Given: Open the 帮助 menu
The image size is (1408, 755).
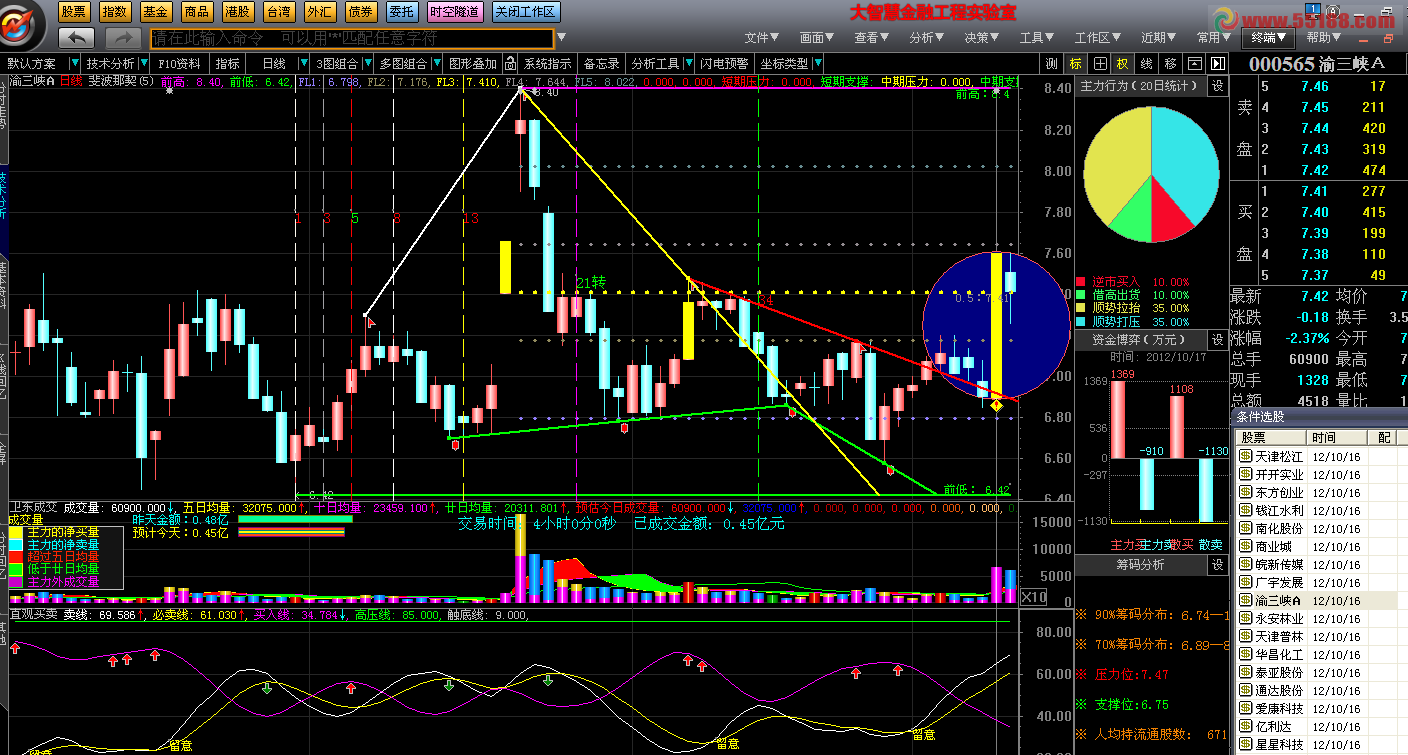Looking at the screenshot, I should click(1324, 38).
